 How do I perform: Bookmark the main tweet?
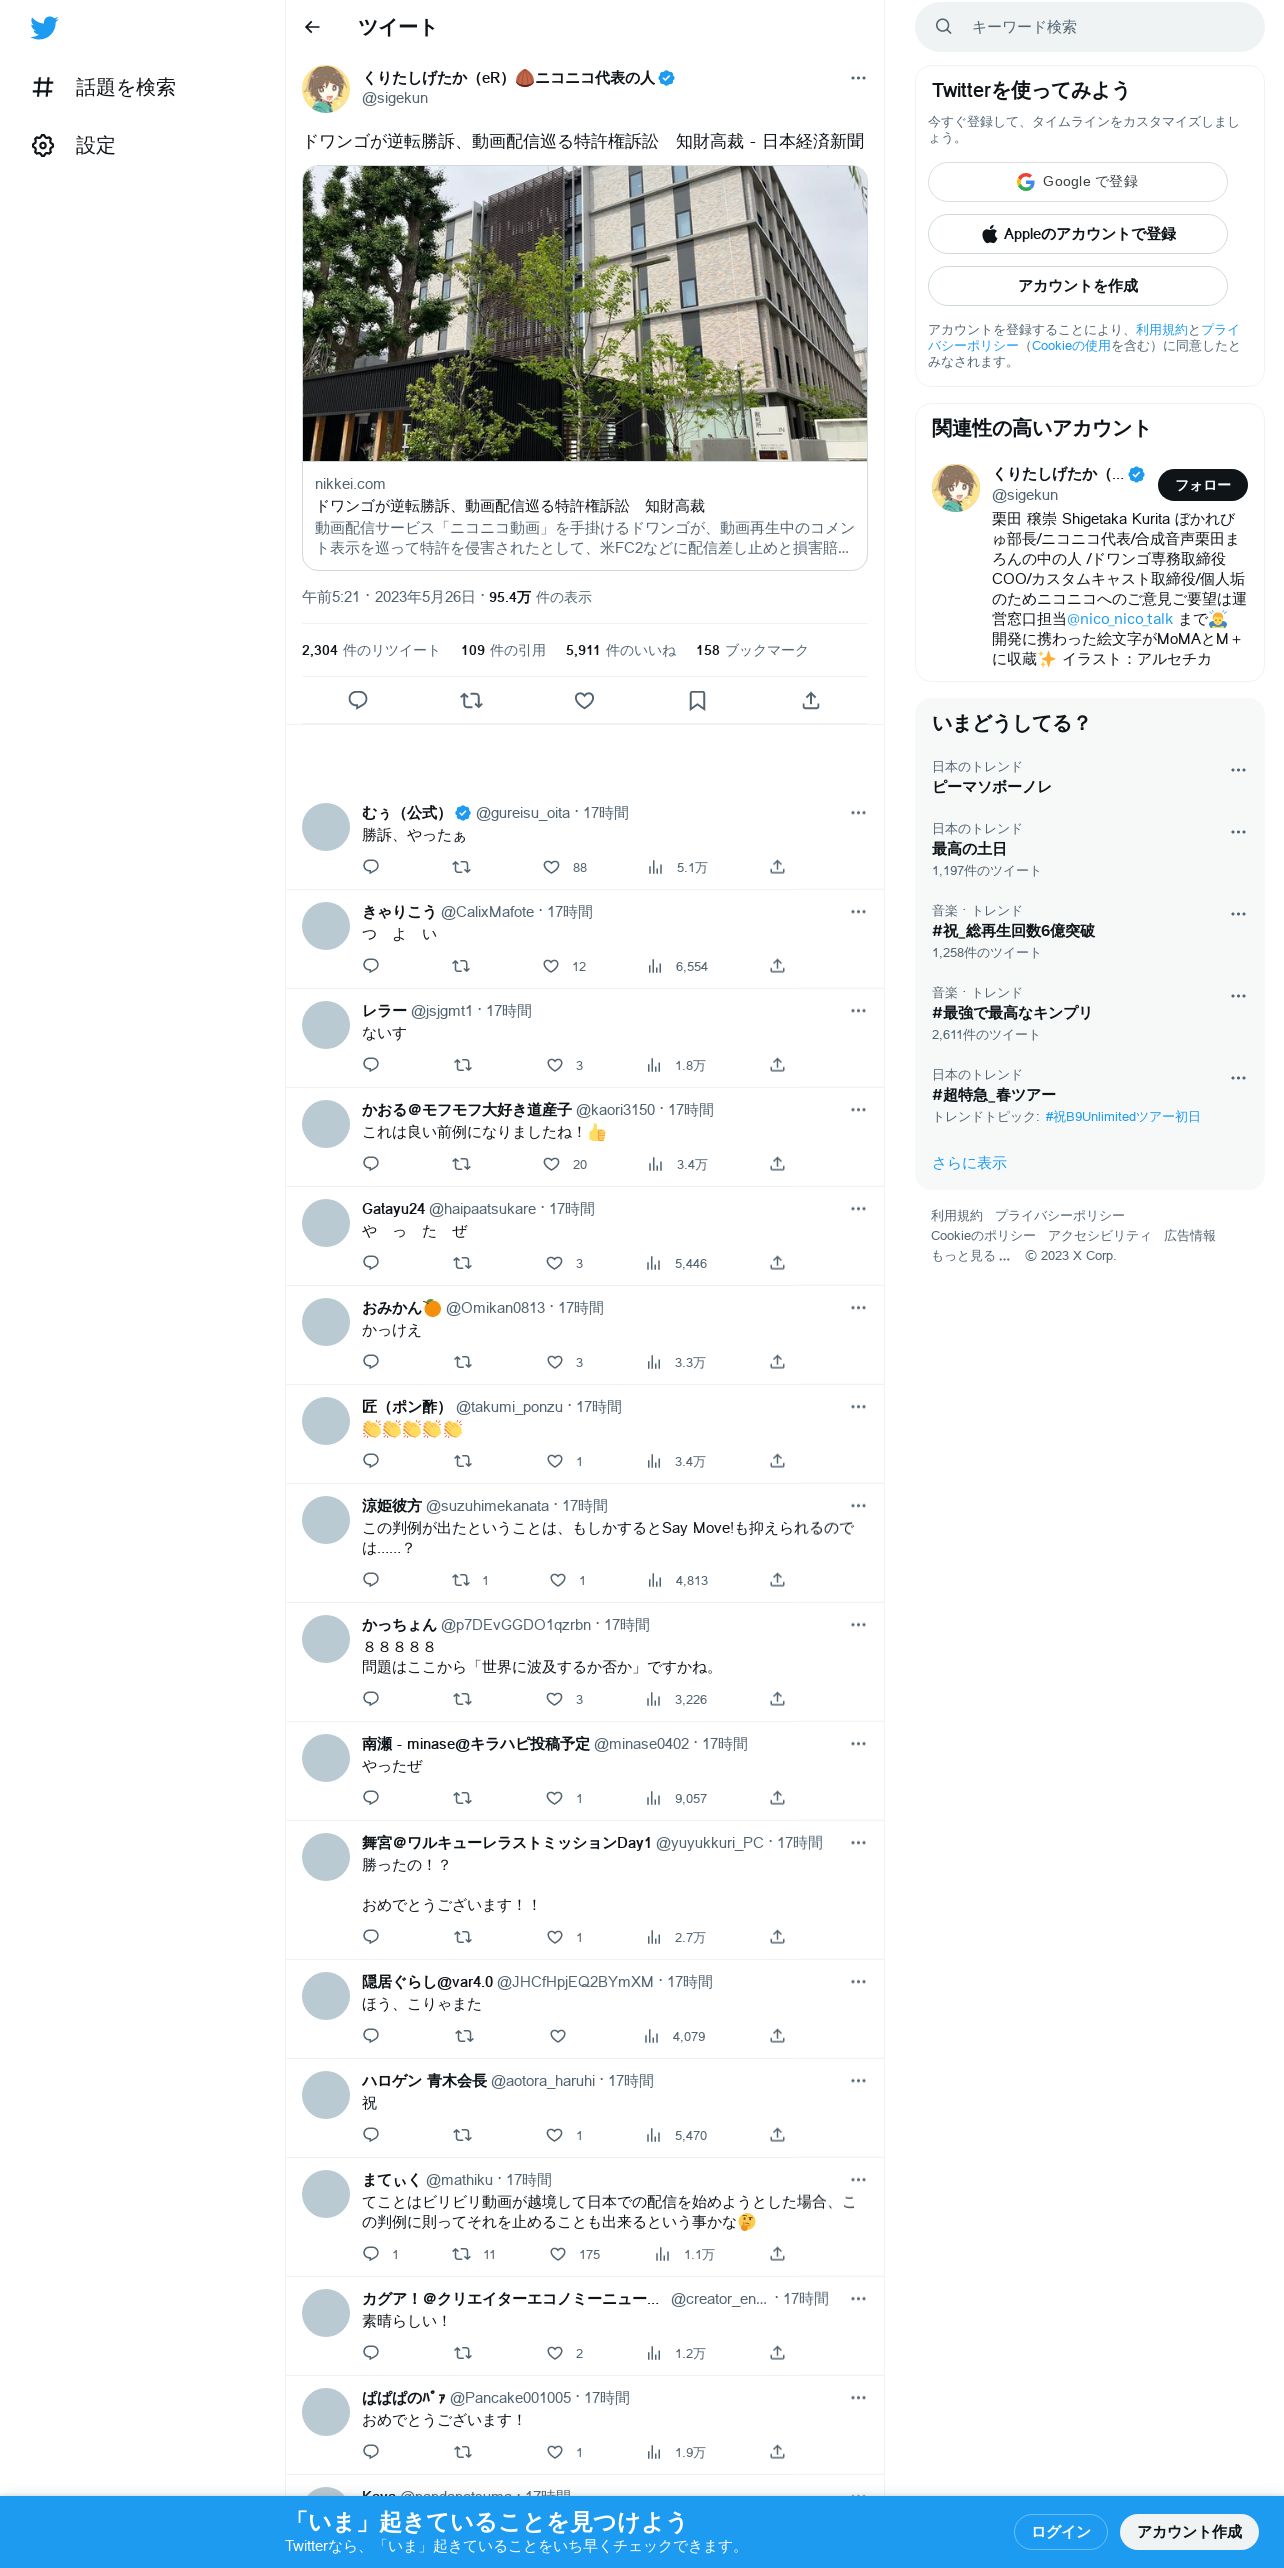click(698, 700)
